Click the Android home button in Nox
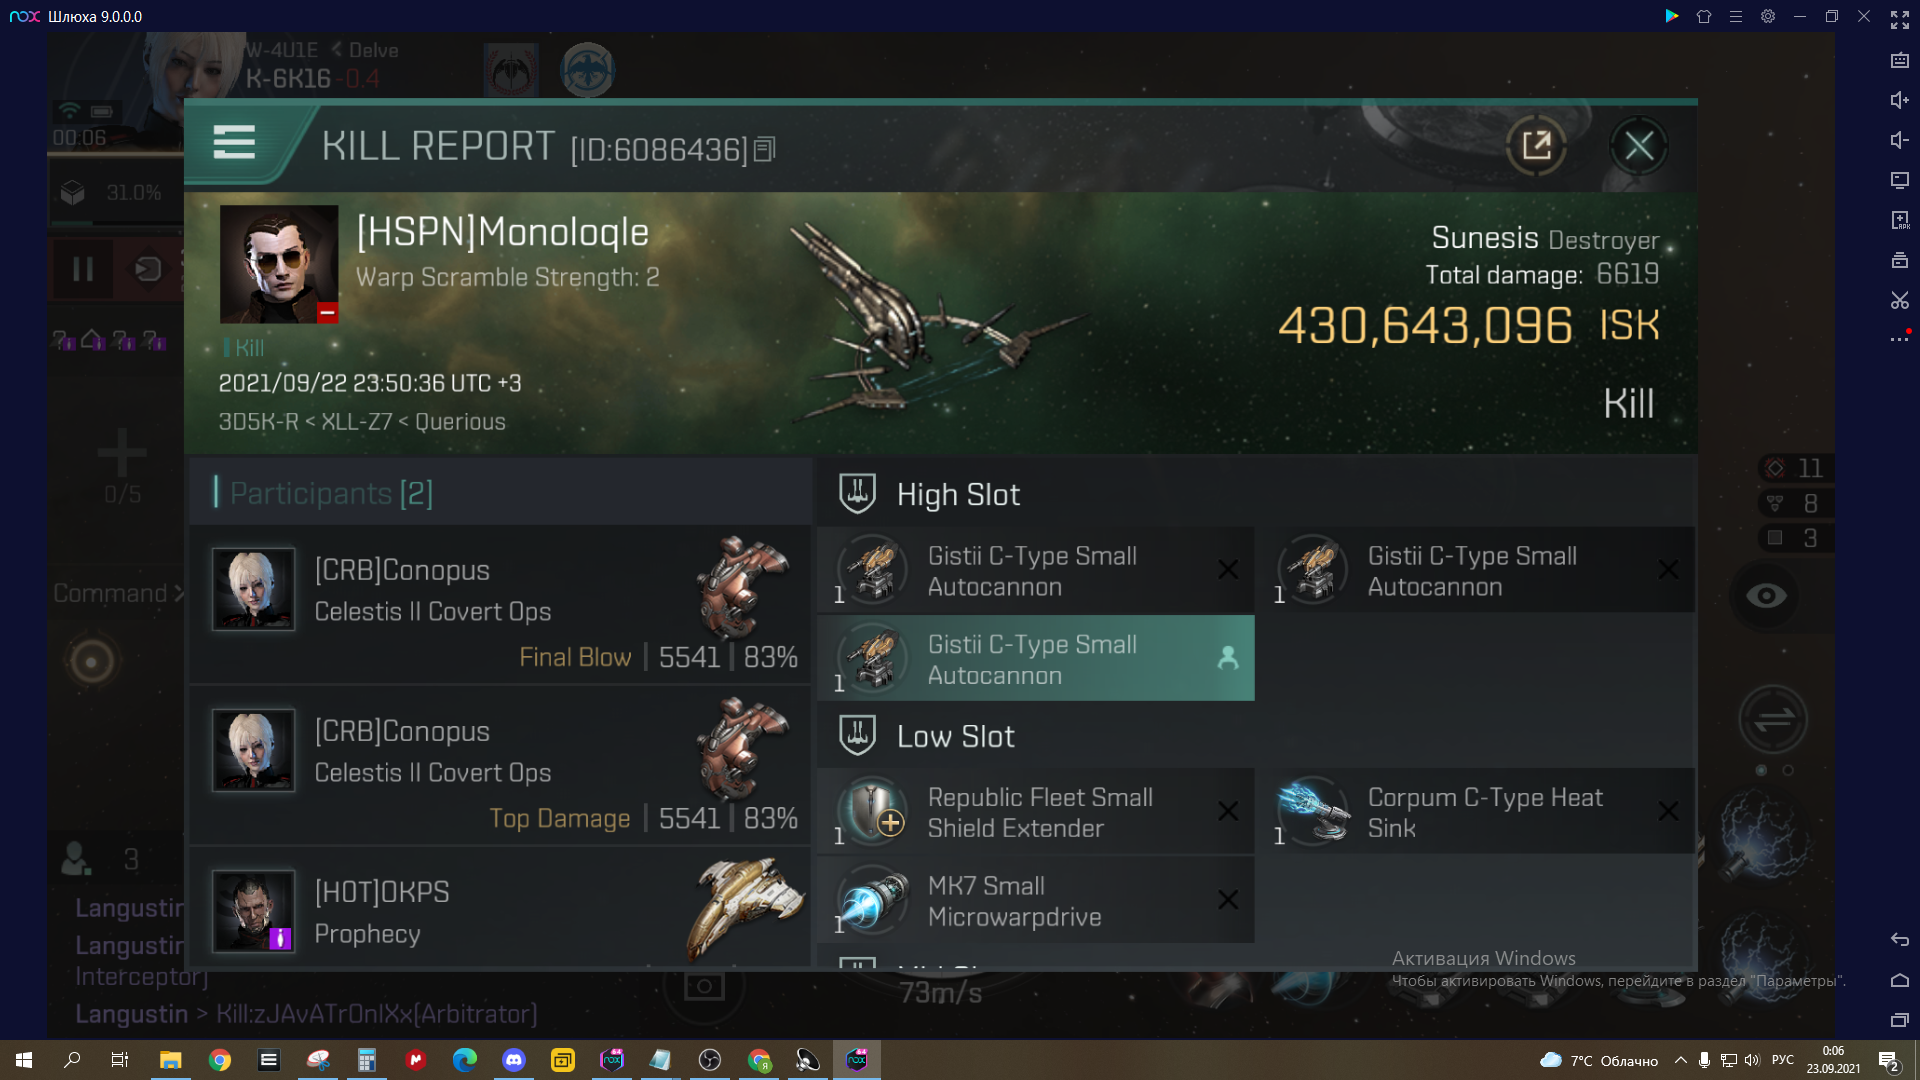 1899,980
